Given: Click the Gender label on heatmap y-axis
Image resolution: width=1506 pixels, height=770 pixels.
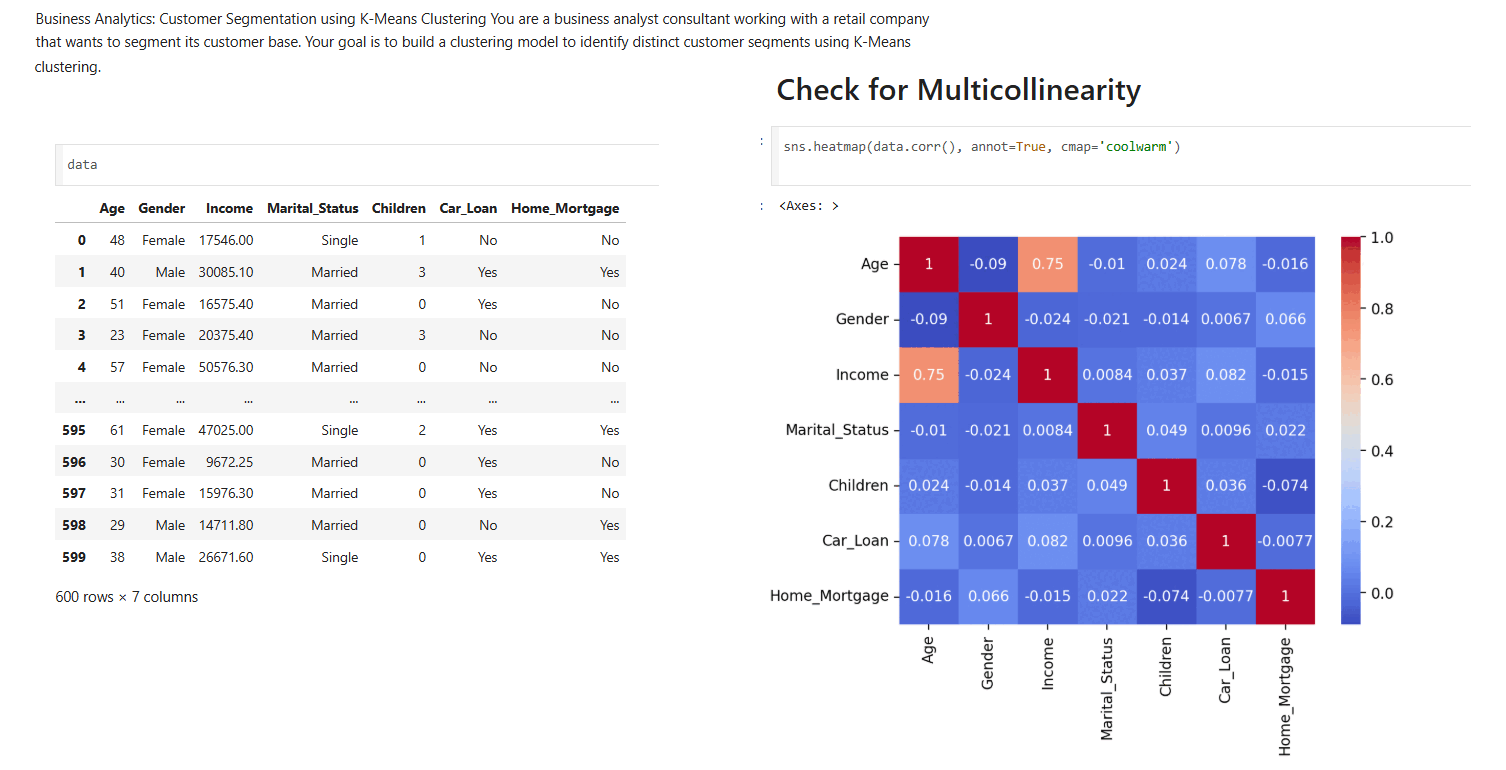Looking at the screenshot, I should tap(862, 319).
